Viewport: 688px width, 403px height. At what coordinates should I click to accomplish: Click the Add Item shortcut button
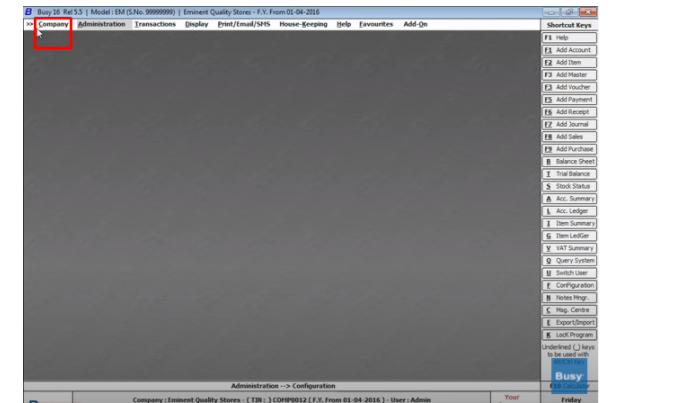coord(569,62)
